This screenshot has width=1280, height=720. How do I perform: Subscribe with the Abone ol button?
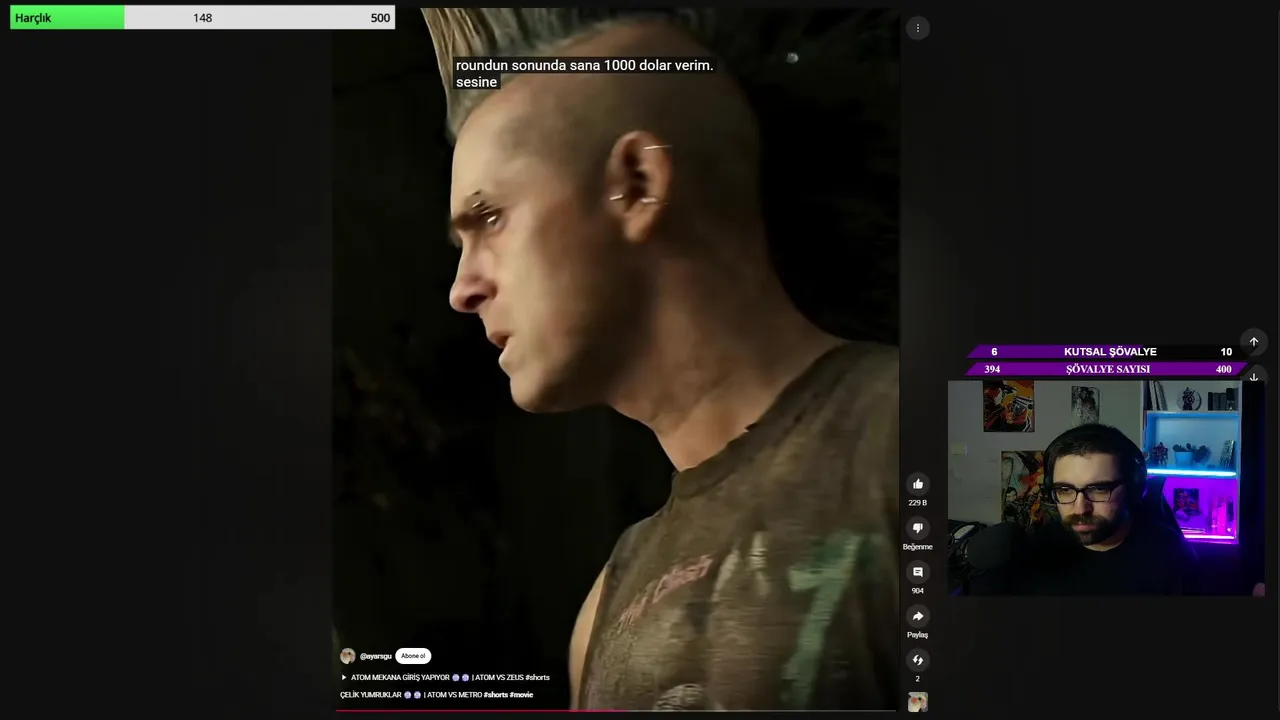[413, 656]
